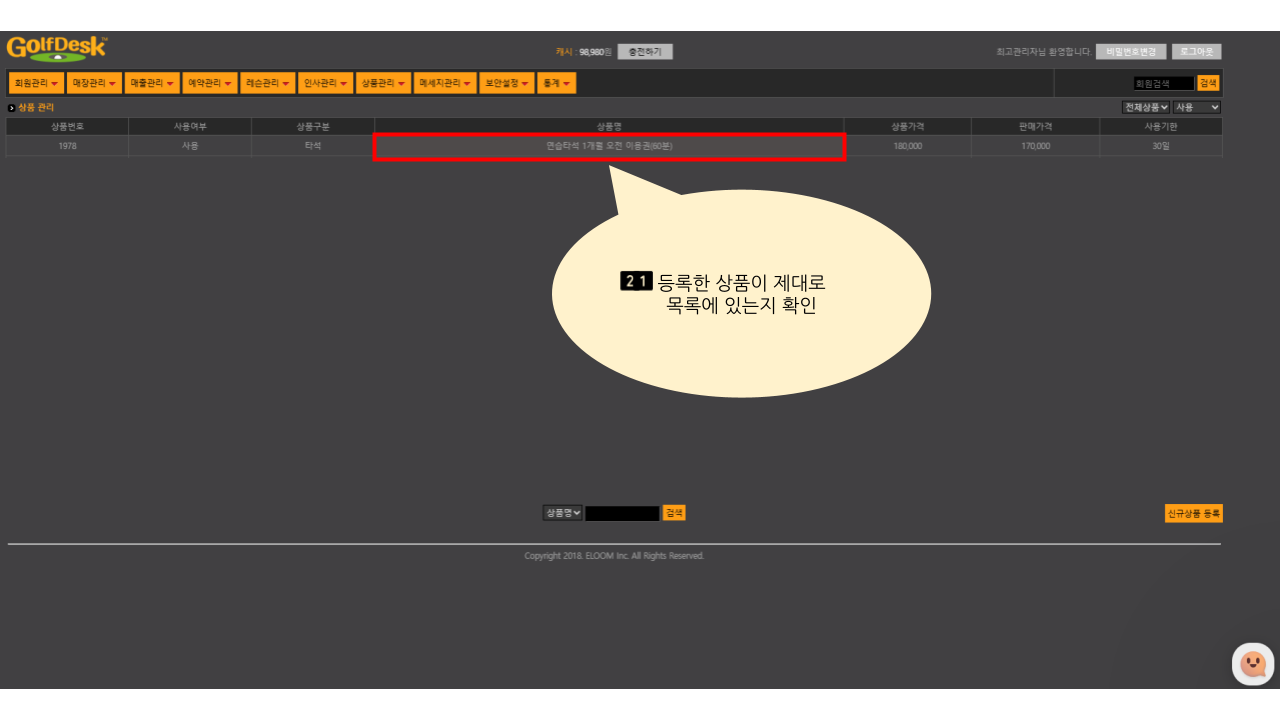
Task: Open the 인사관리 menu
Action: click(x=326, y=83)
